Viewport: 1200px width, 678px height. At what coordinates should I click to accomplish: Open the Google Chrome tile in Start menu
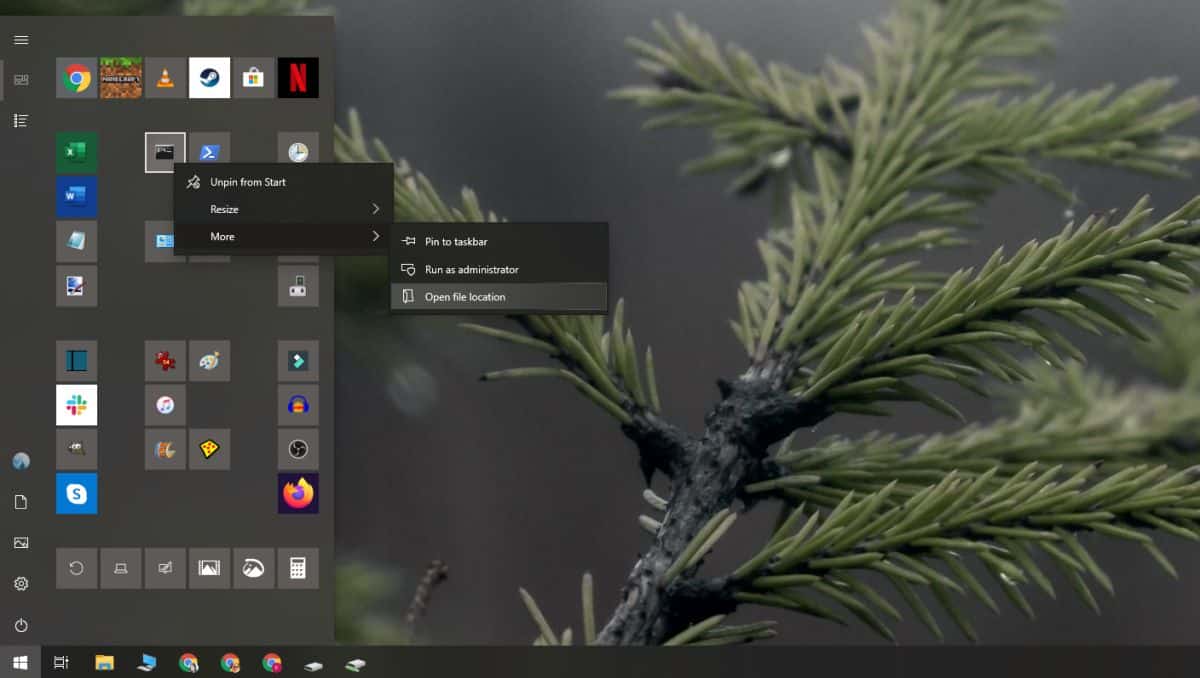click(76, 78)
